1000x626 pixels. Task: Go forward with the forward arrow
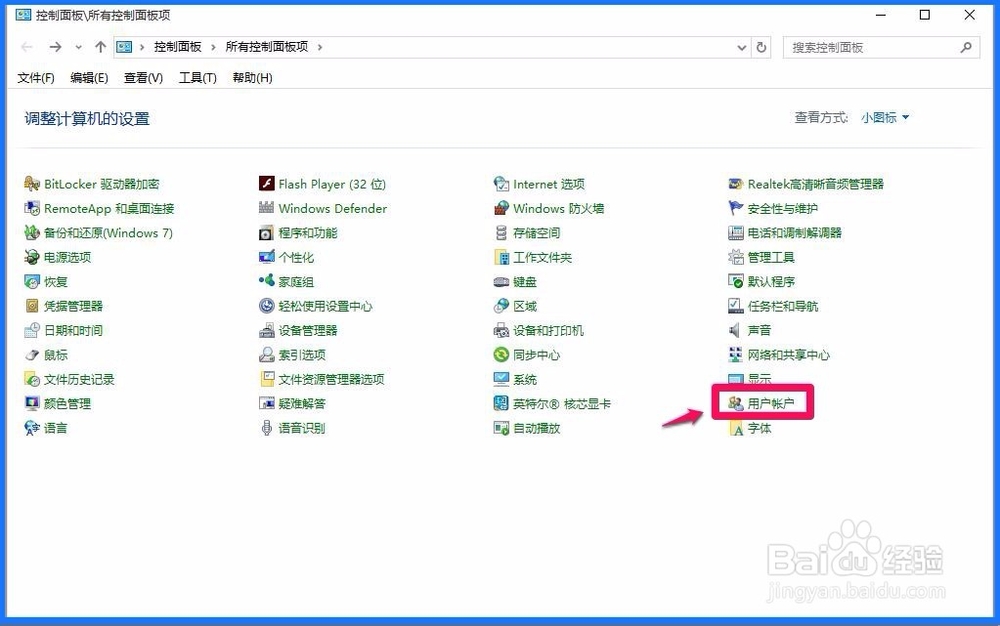click(55, 47)
